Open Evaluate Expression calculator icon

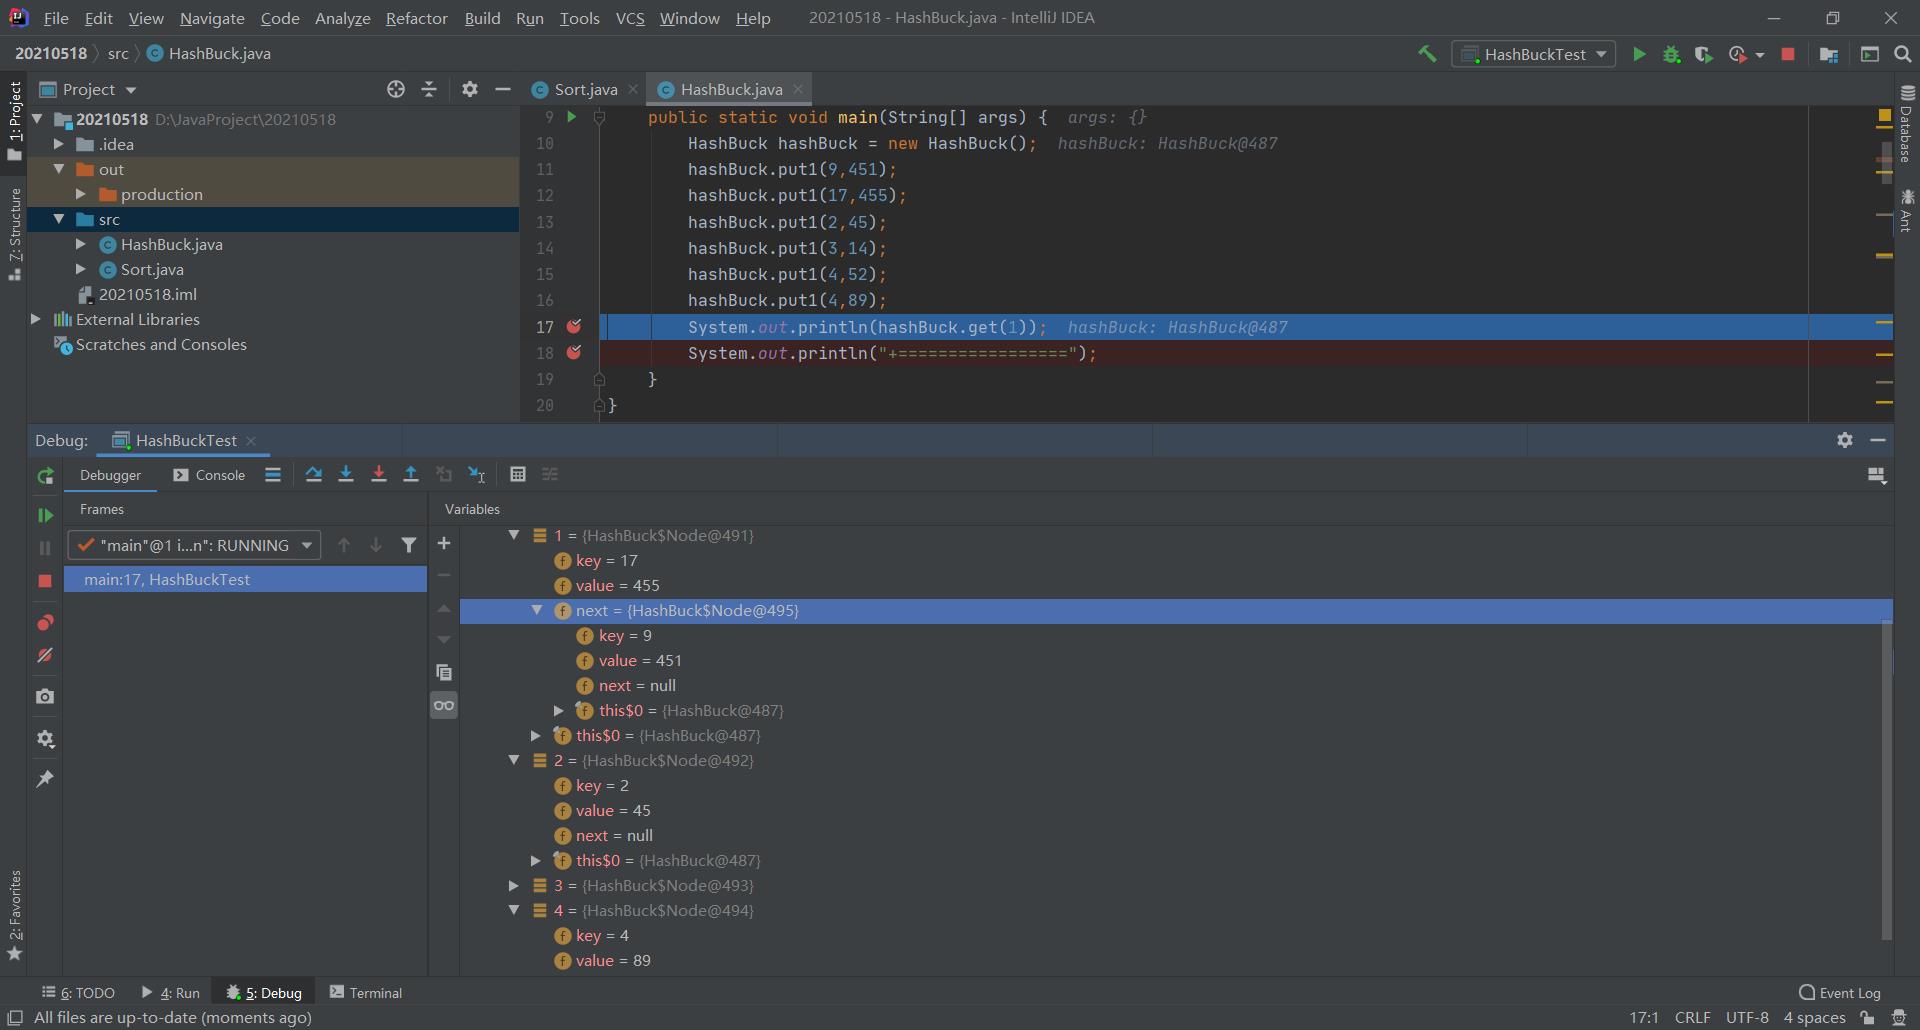coord(518,475)
